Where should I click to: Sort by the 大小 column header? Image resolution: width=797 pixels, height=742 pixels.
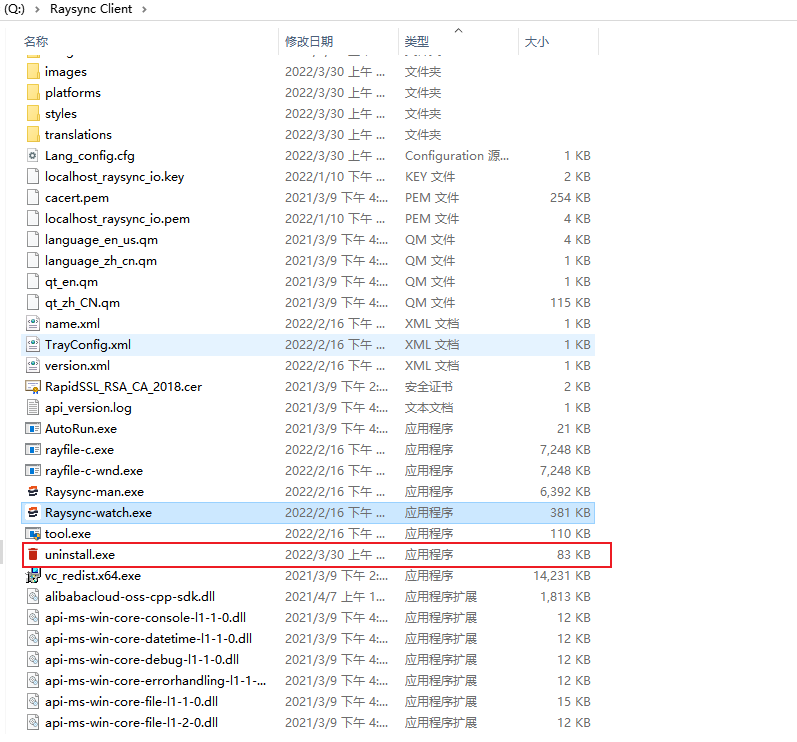[537, 41]
